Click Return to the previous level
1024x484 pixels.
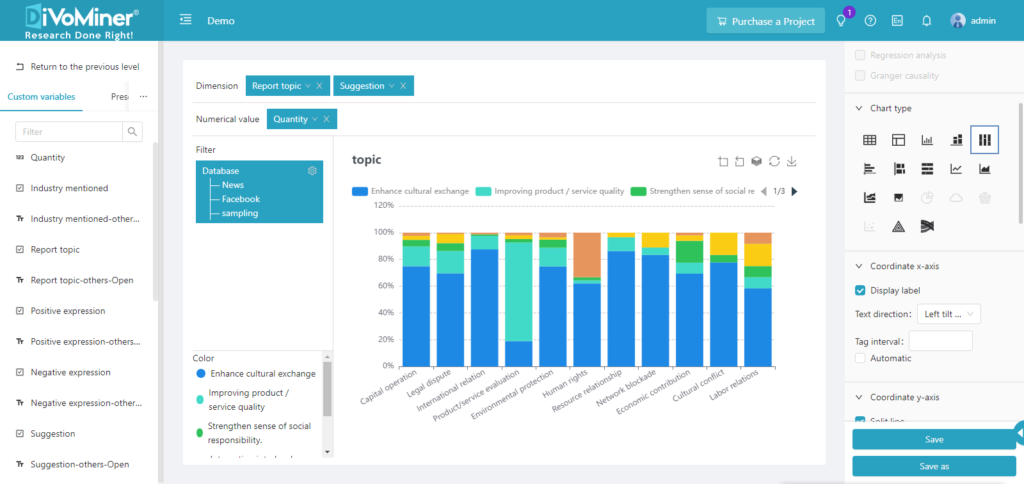point(77,67)
